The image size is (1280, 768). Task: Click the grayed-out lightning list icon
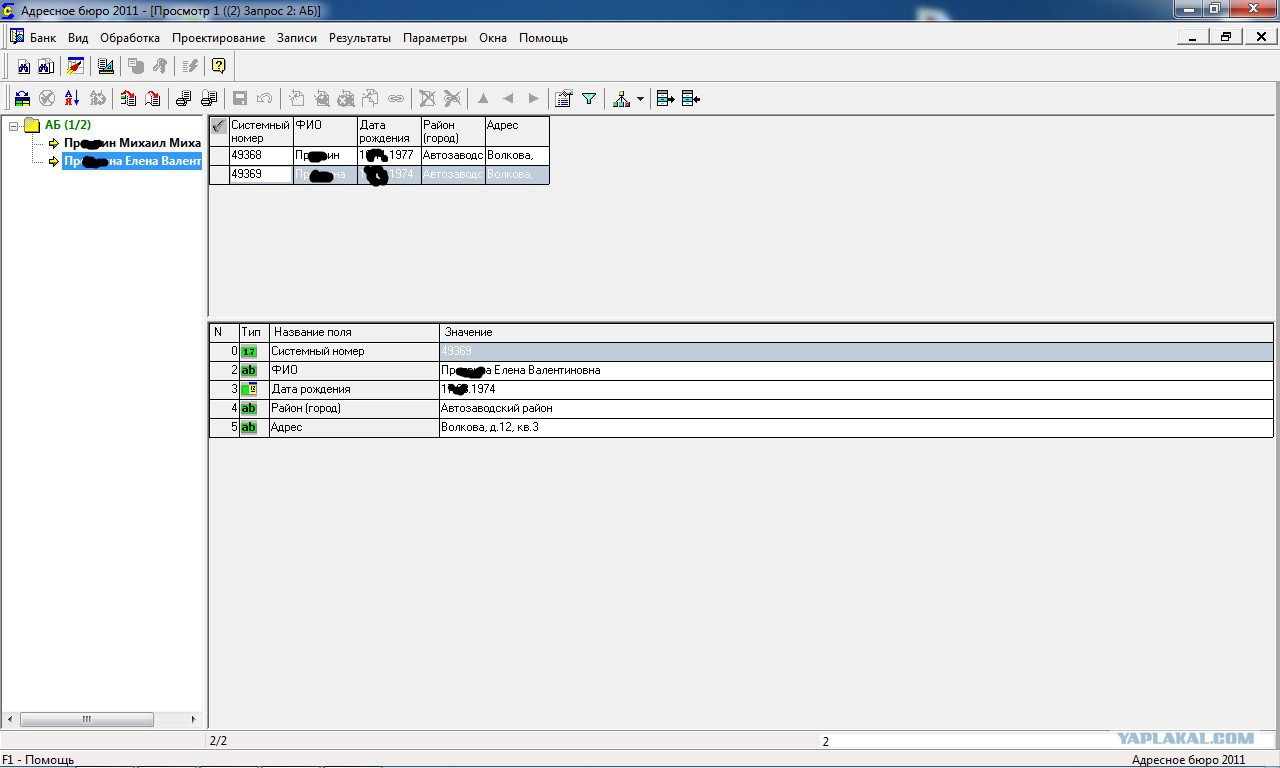pyautogui.click(x=190, y=67)
